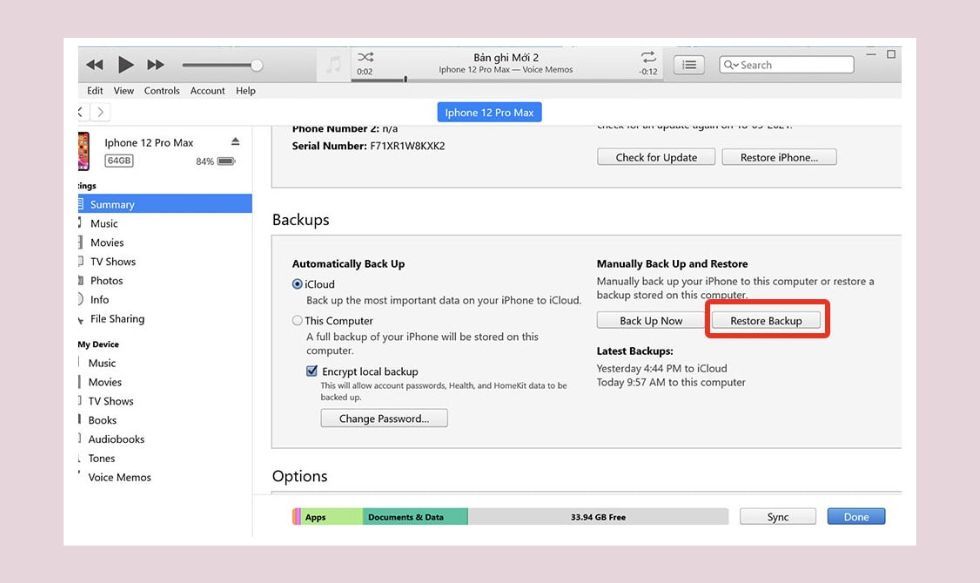Select Music under My Device
Viewport: 980px width, 583px height.
(x=102, y=363)
